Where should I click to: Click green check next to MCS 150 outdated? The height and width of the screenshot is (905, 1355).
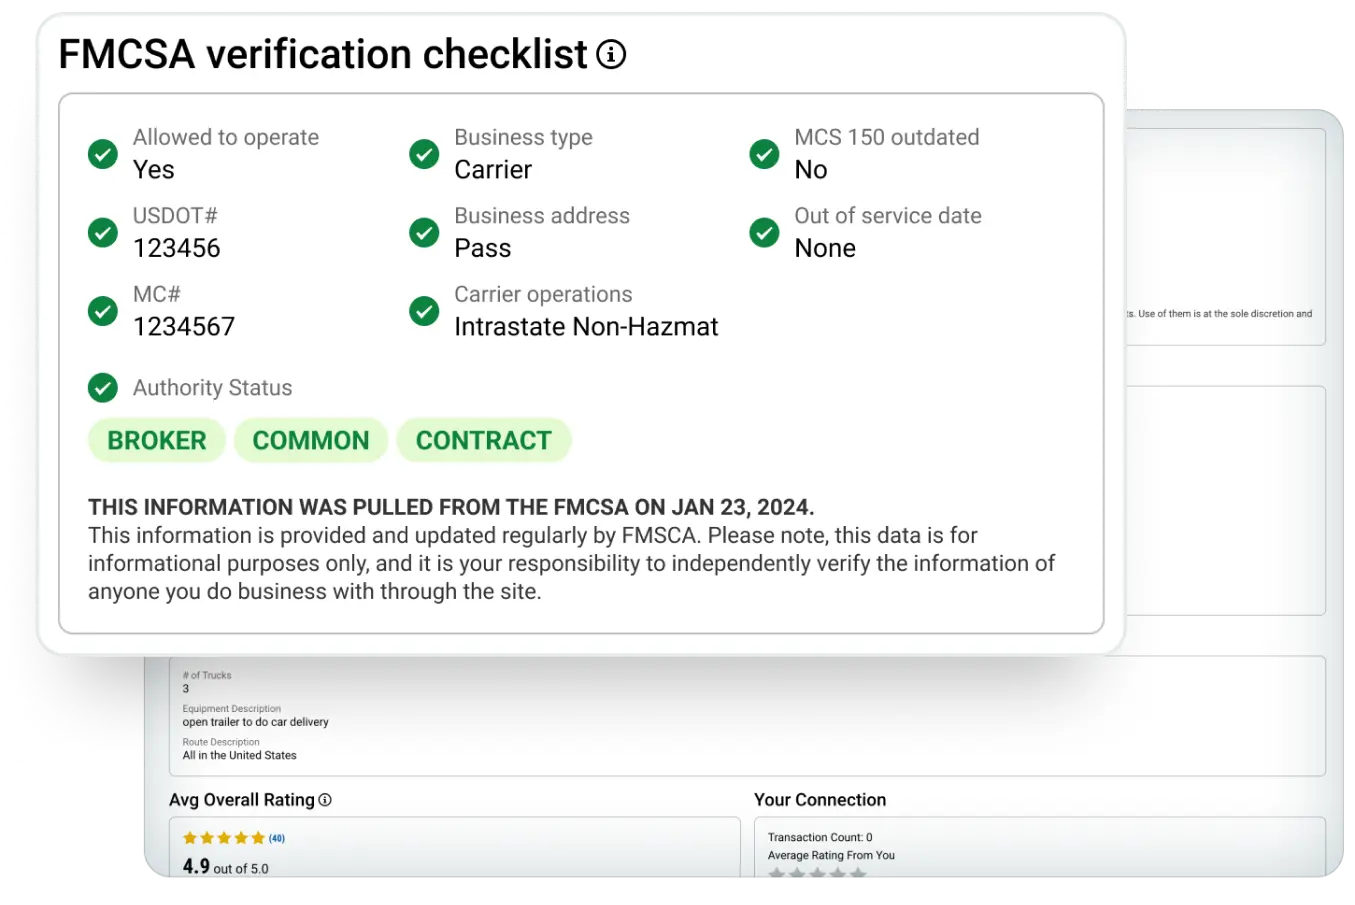coord(764,154)
